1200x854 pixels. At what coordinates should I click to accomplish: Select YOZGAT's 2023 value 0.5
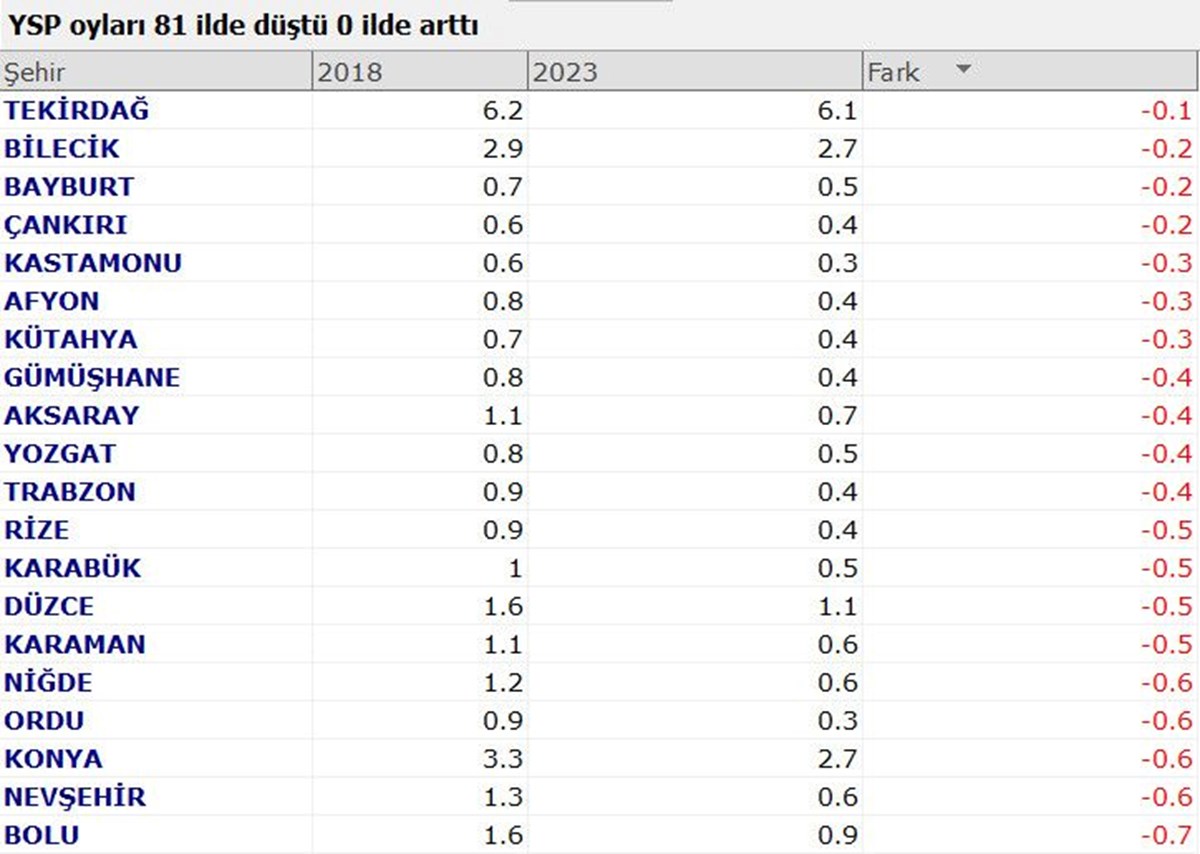[x=837, y=453]
